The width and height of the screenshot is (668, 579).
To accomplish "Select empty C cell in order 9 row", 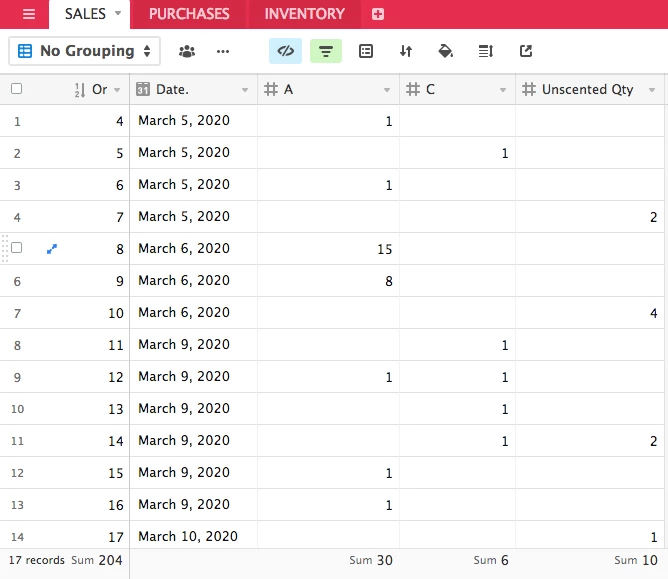I will pyautogui.click(x=458, y=281).
